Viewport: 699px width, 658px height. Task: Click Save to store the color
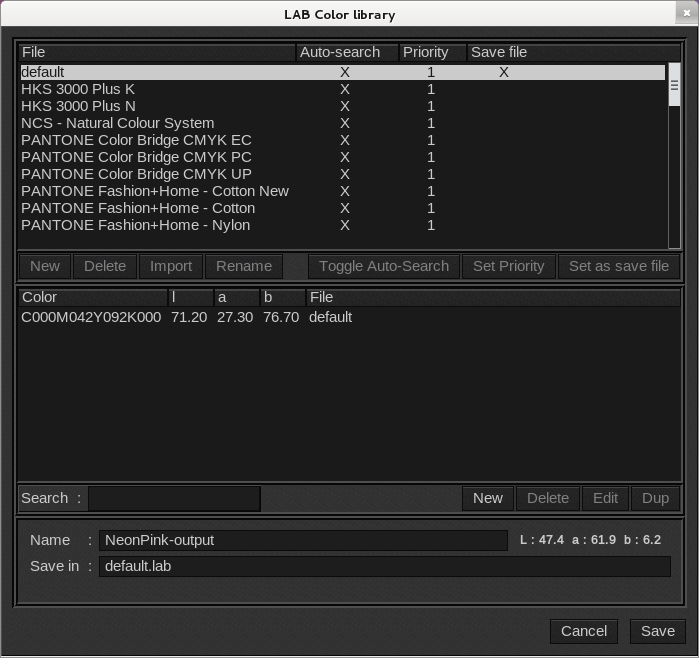pos(657,631)
